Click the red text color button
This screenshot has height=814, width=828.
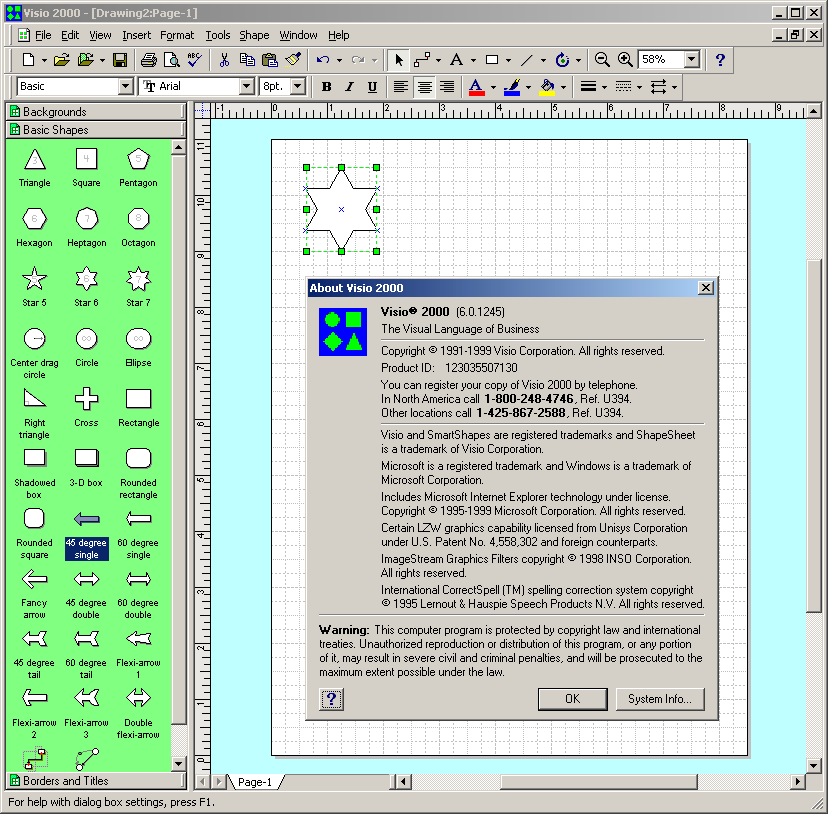[476, 87]
